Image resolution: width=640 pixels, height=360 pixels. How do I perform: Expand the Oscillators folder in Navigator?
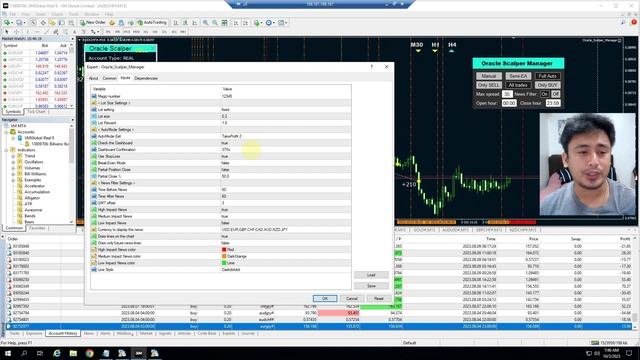coord(13,162)
